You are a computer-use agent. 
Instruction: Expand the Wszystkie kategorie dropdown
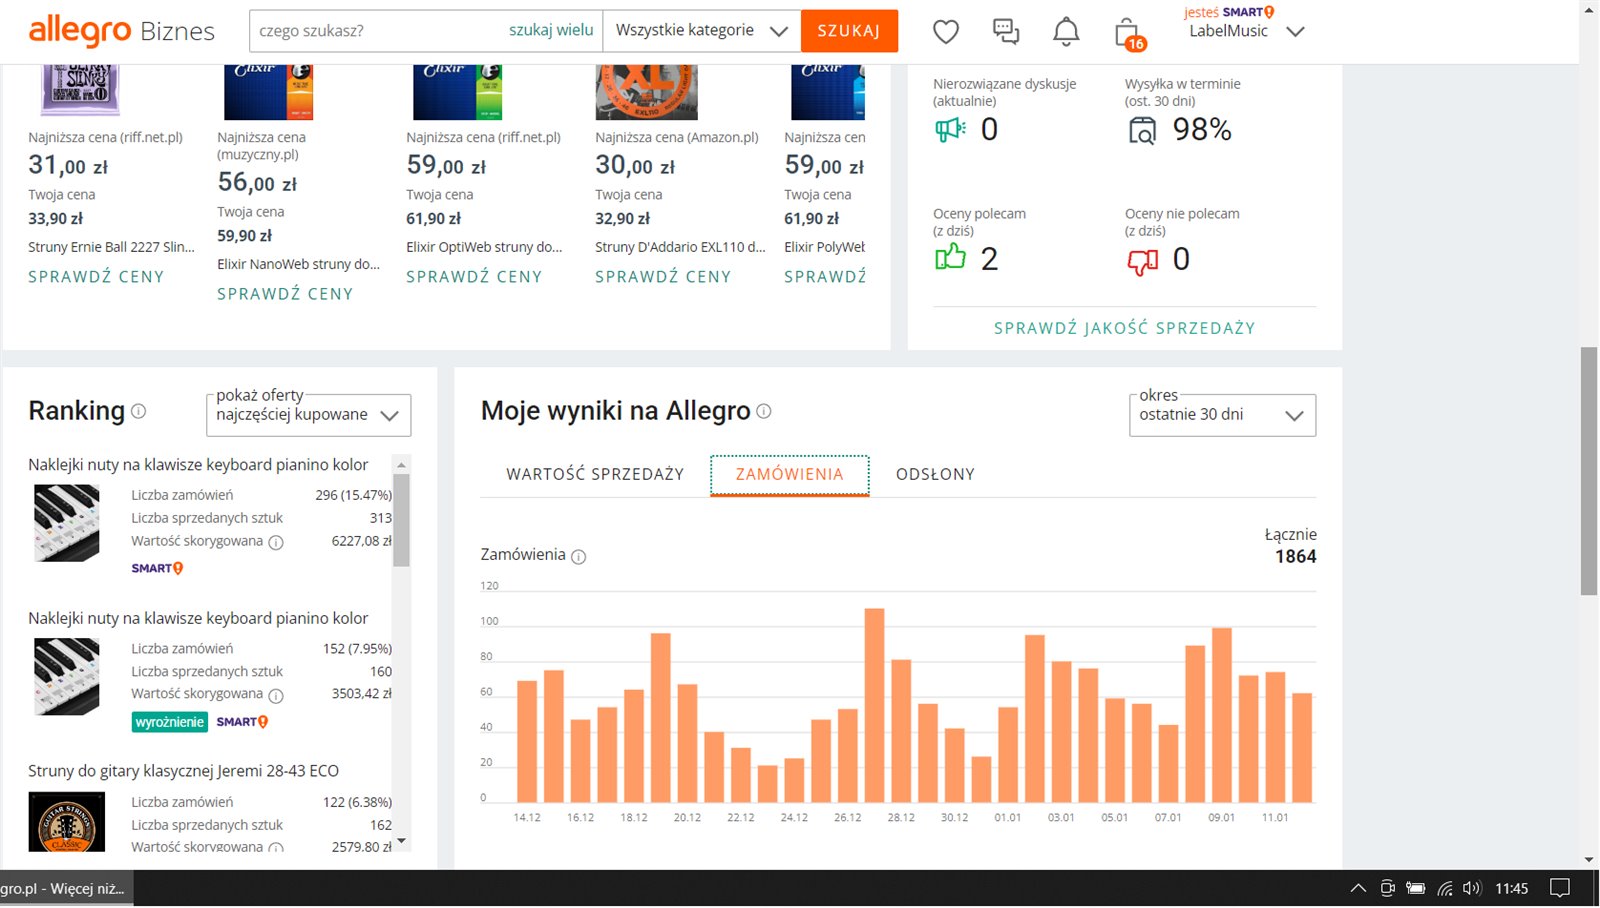701,31
